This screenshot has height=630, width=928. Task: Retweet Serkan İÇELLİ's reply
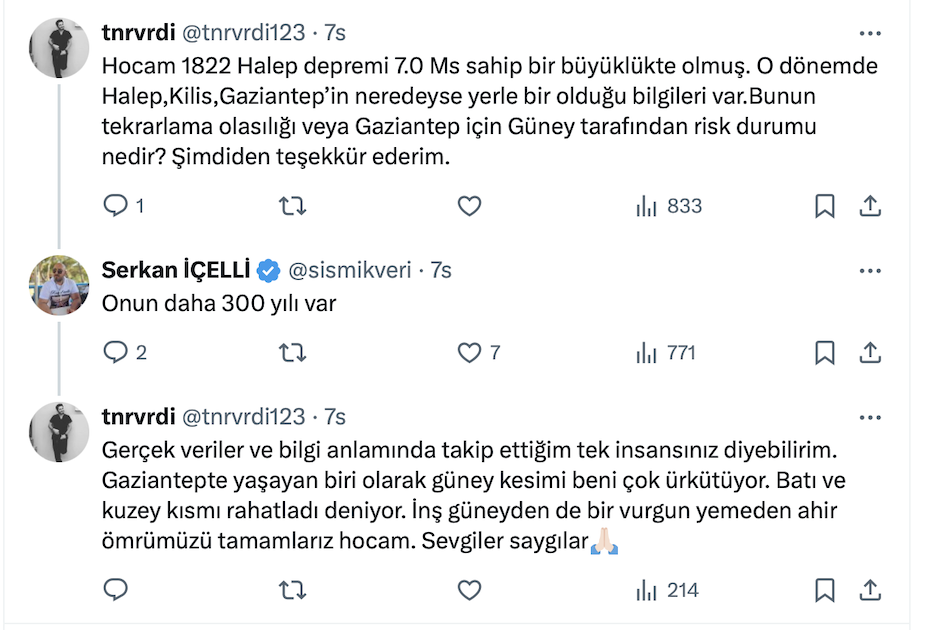[291, 352]
